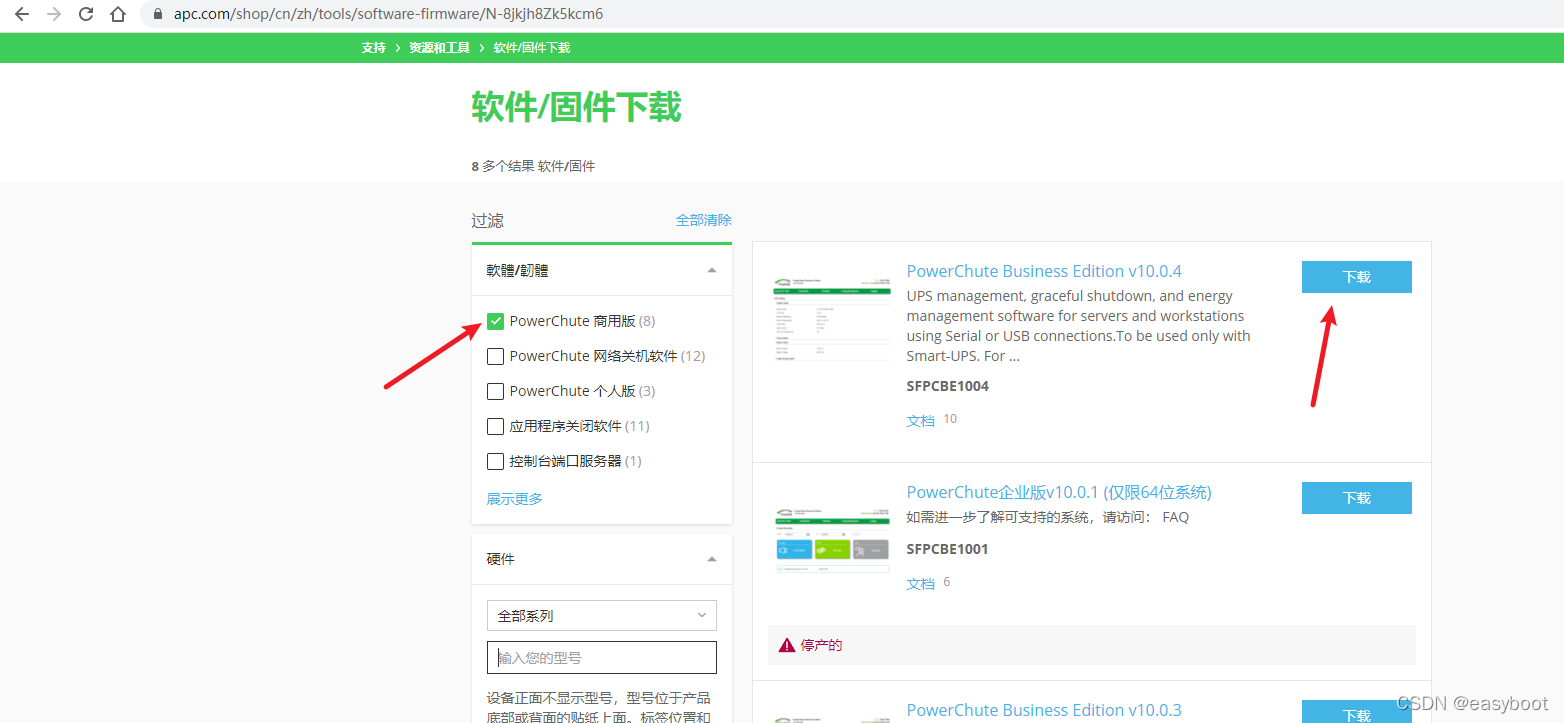Viewport: 1564px width, 723px height.
Task: Click the SFPCBE1001 part number text
Action: pyautogui.click(x=948, y=549)
